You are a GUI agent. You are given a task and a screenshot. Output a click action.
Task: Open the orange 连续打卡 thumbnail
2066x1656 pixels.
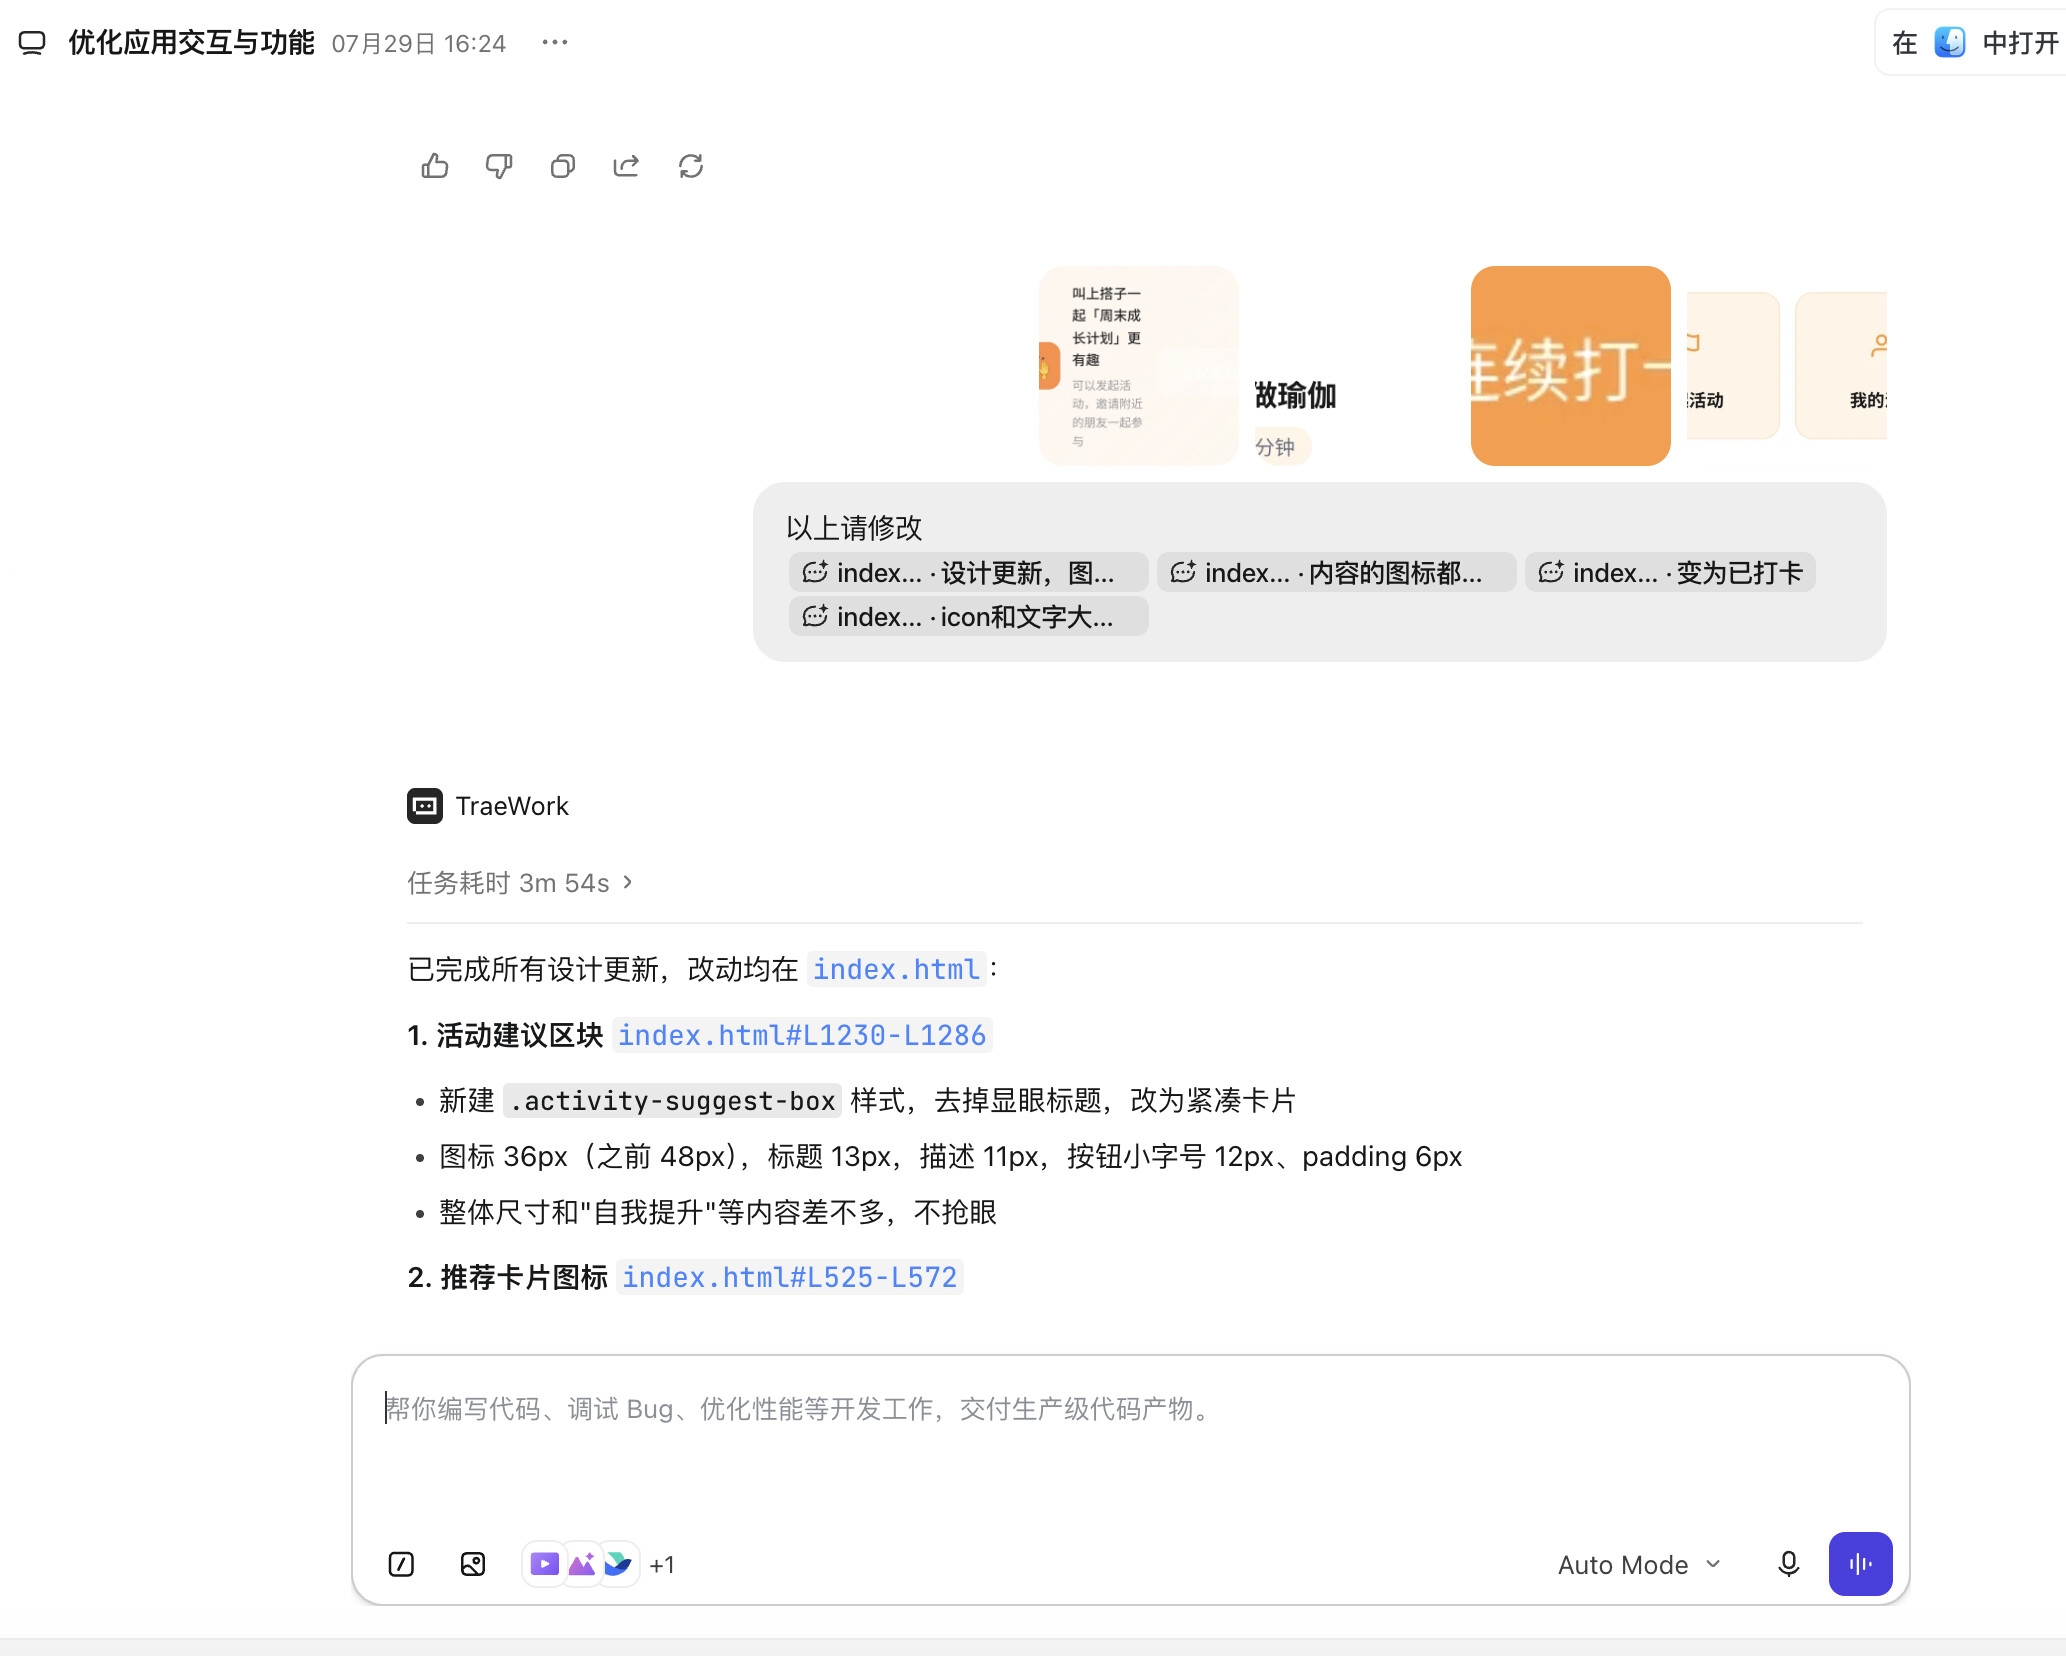tap(1571, 366)
